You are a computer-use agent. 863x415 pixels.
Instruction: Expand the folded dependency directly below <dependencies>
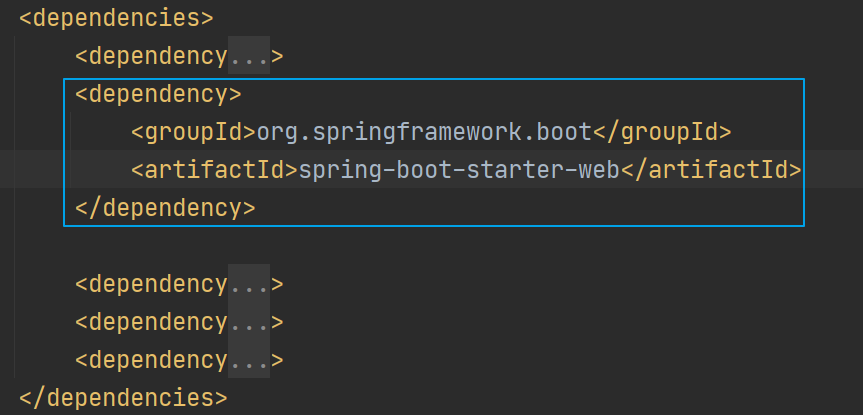tap(249, 56)
